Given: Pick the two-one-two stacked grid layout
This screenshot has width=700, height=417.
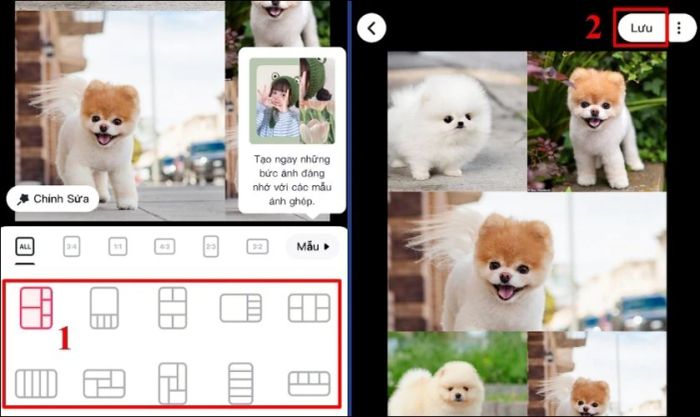Looking at the screenshot, I should (x=173, y=308).
